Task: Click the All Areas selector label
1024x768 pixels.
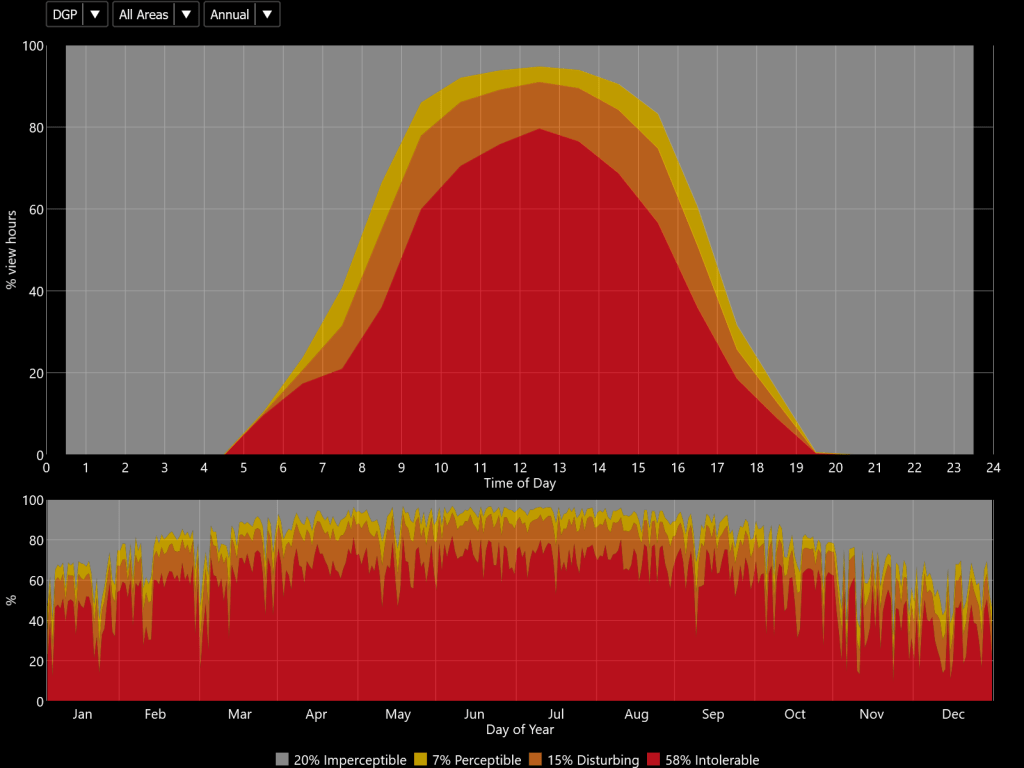Action: point(144,15)
